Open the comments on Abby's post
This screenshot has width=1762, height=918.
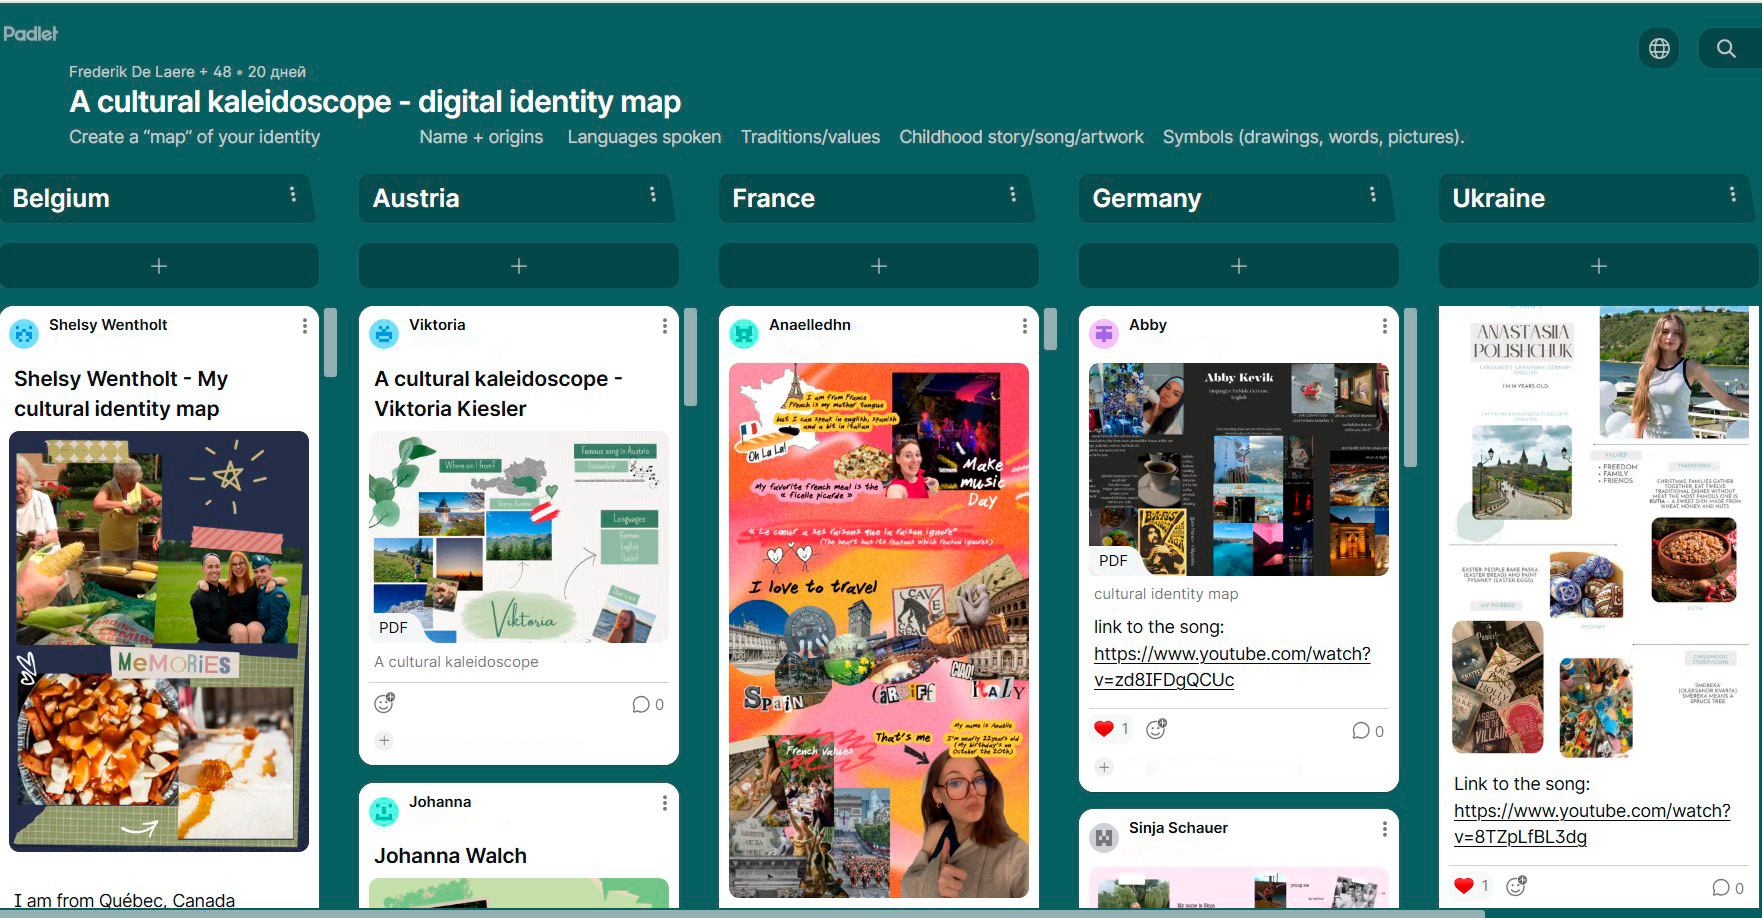coord(1367,731)
